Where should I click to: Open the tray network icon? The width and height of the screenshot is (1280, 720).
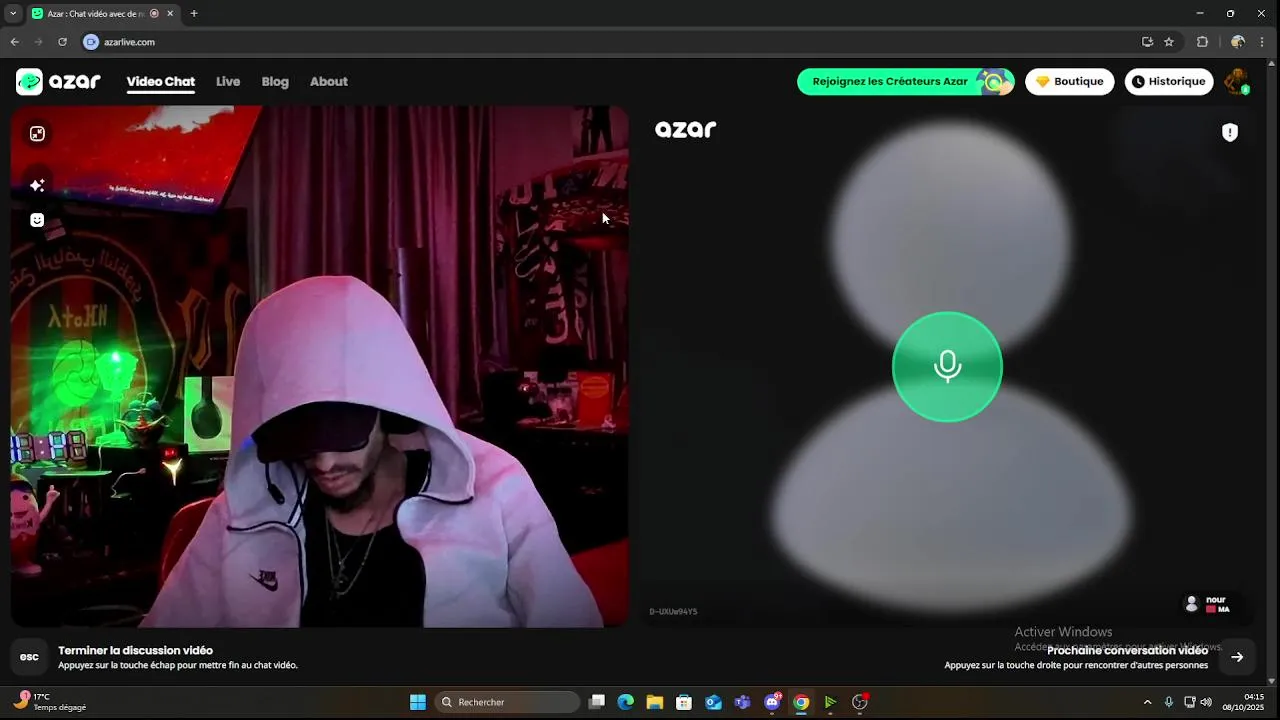(1190, 702)
